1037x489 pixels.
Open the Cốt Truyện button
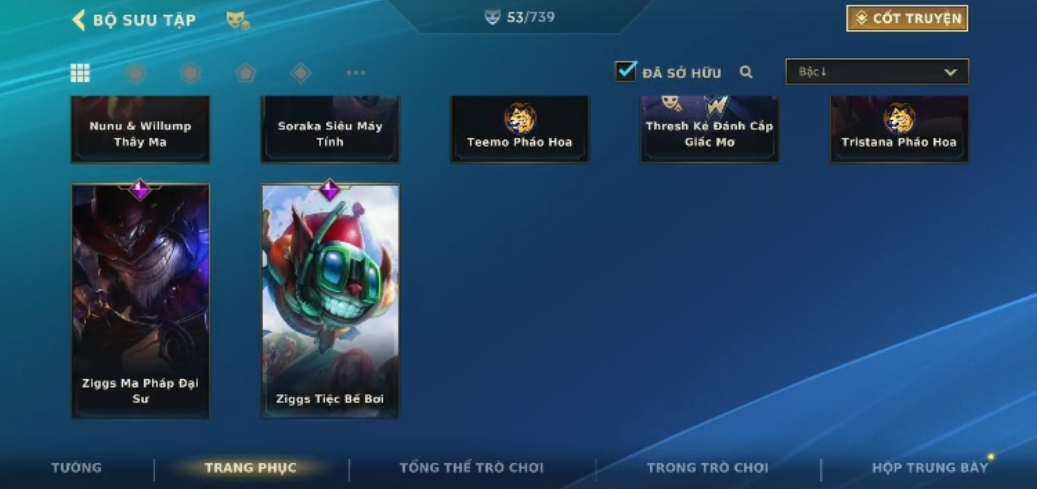(x=907, y=19)
